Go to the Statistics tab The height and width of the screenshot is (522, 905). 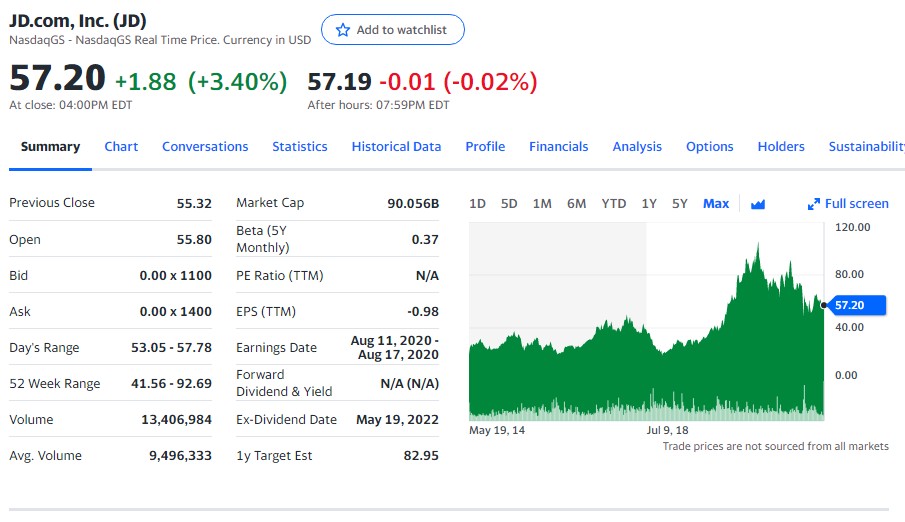point(300,147)
